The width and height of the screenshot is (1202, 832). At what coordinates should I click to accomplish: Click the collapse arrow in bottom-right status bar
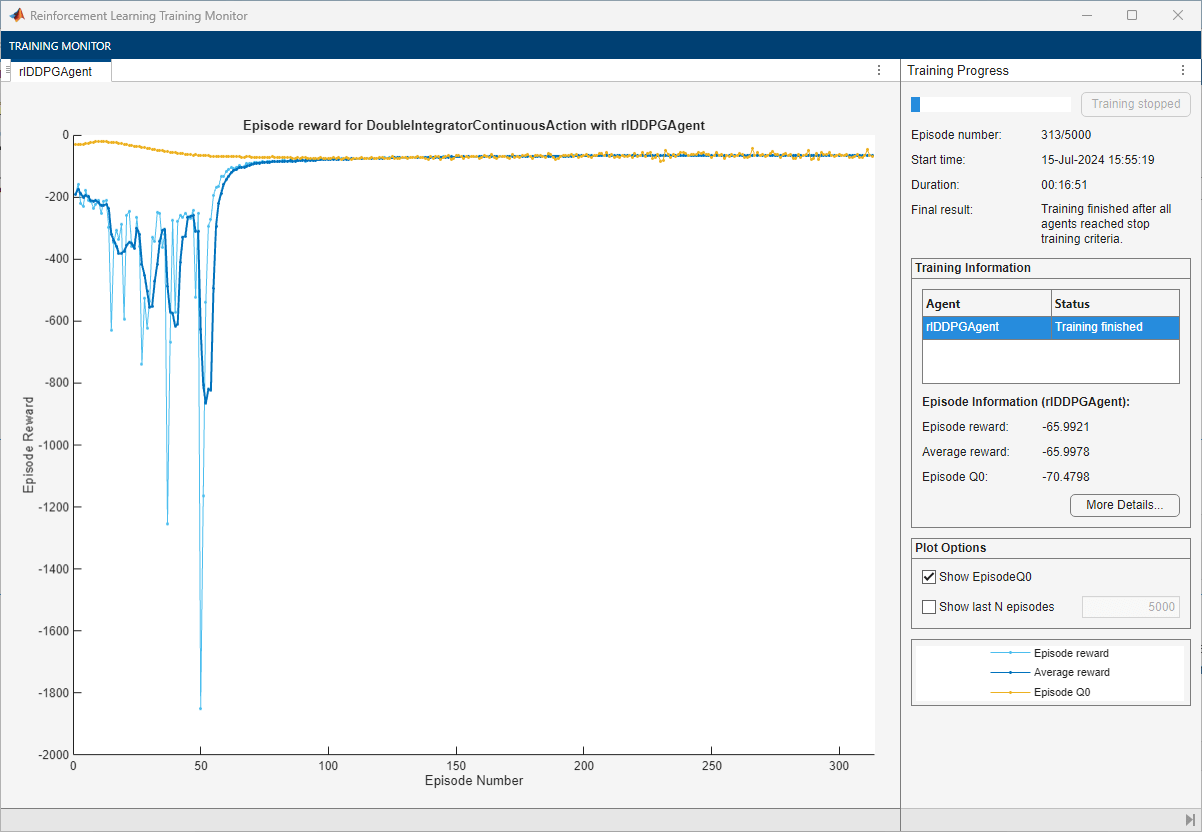[x=1190, y=819]
